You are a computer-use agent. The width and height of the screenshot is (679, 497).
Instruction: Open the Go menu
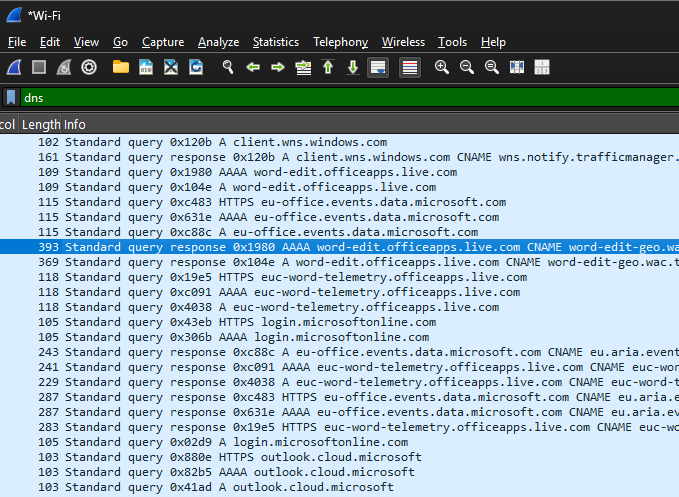[120, 42]
